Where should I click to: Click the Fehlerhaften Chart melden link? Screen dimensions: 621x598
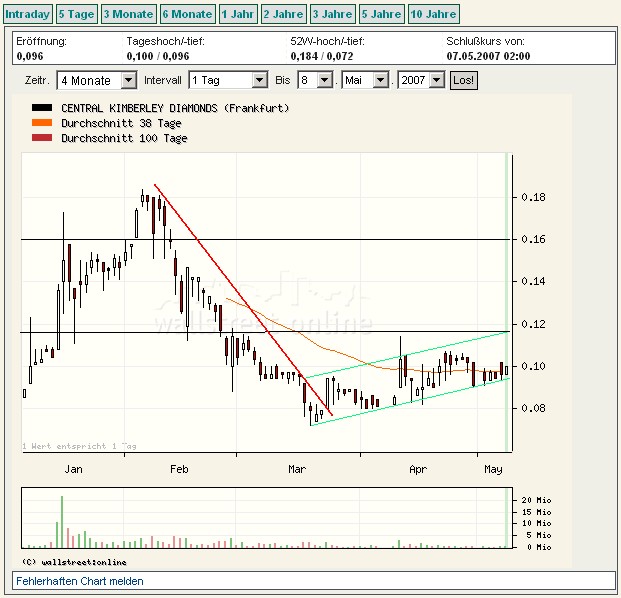80,581
